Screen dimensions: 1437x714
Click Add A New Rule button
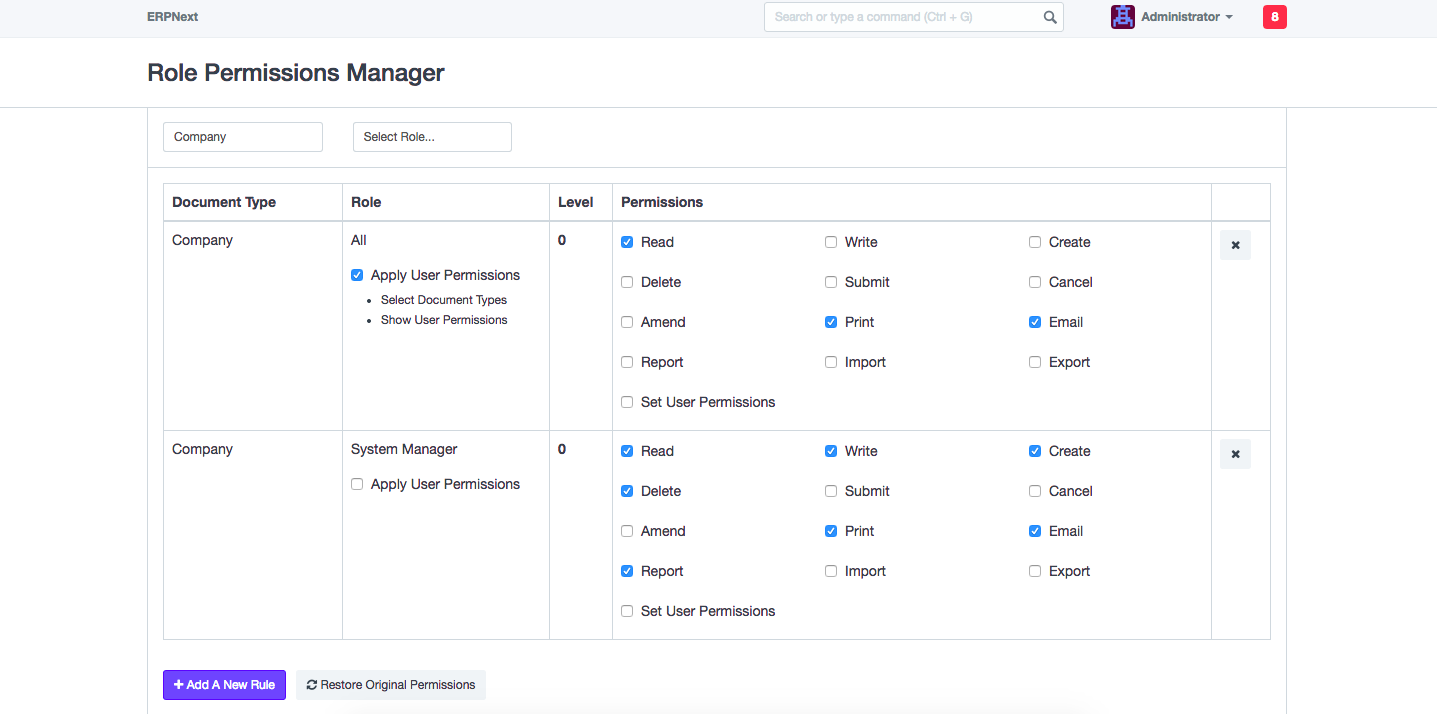point(224,685)
